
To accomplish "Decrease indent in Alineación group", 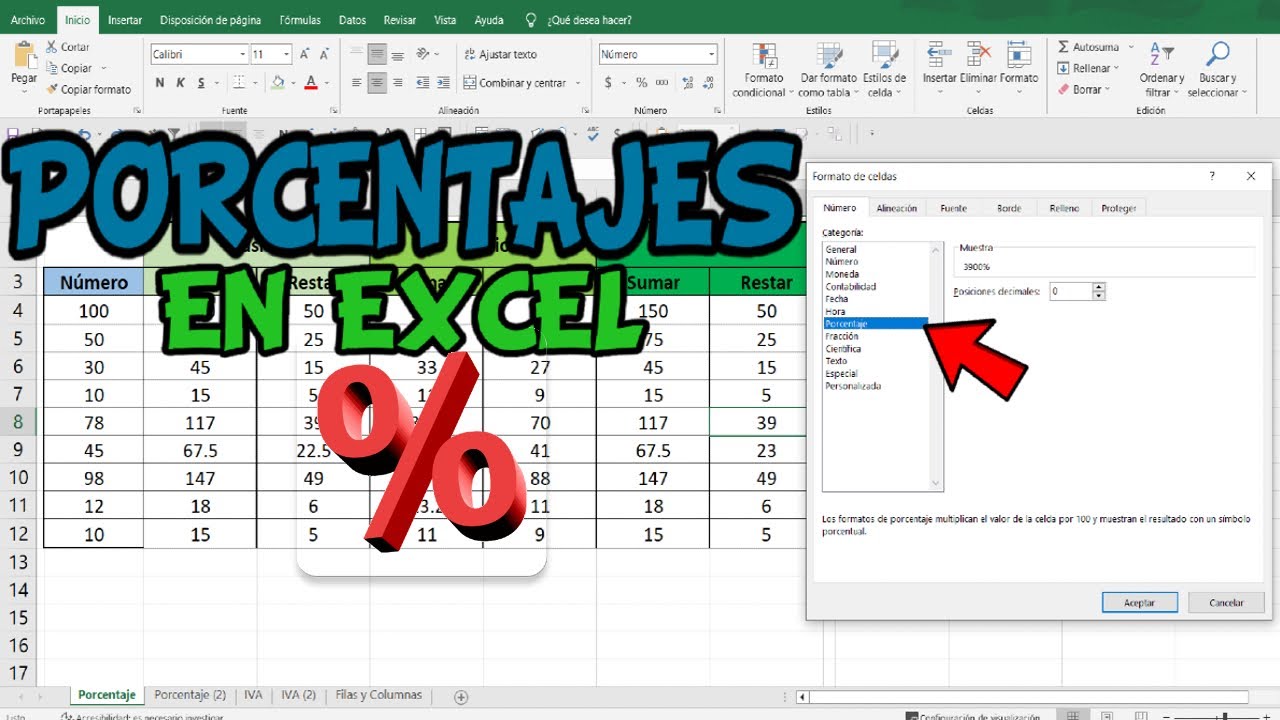I will (422, 83).
